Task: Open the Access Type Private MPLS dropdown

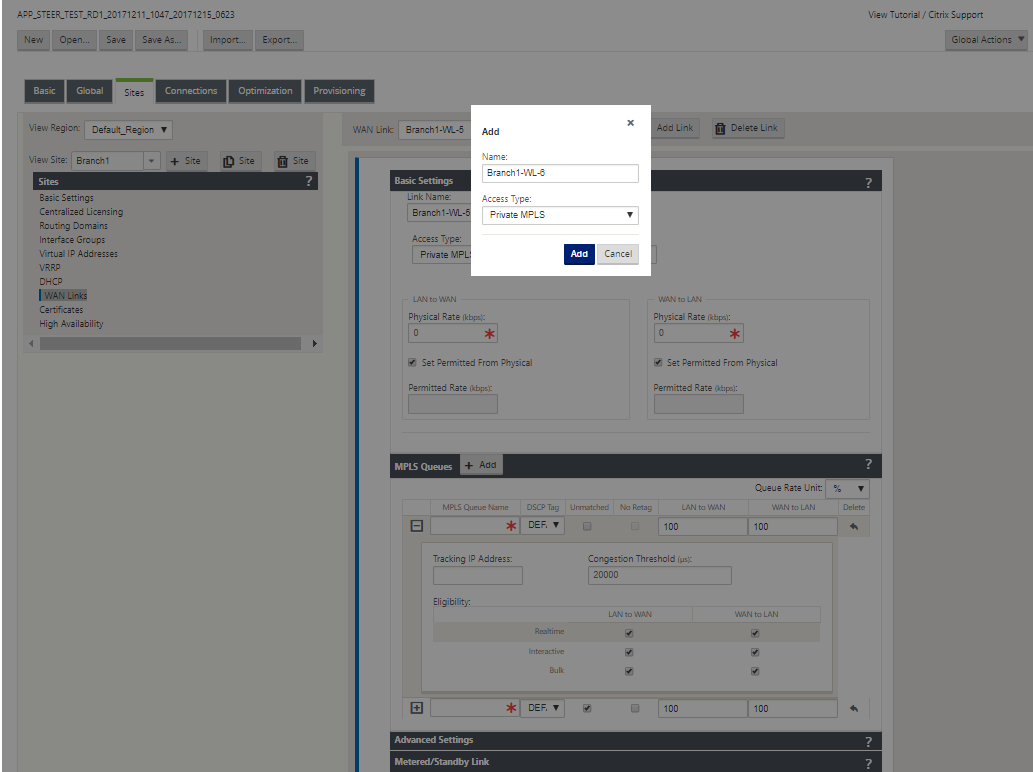Action: (x=560, y=215)
